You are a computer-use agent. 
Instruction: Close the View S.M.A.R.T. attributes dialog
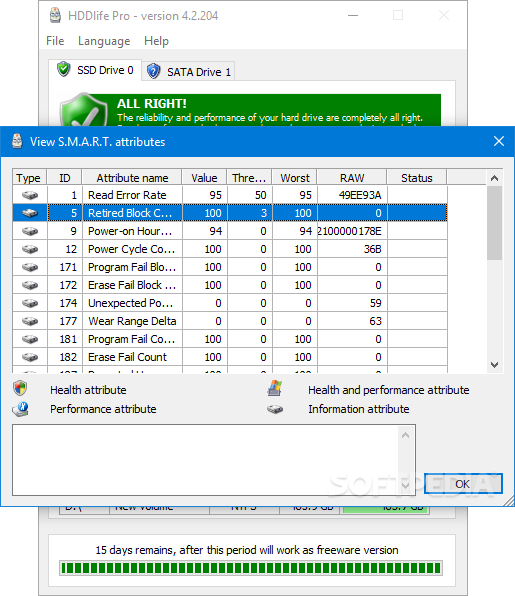499,141
